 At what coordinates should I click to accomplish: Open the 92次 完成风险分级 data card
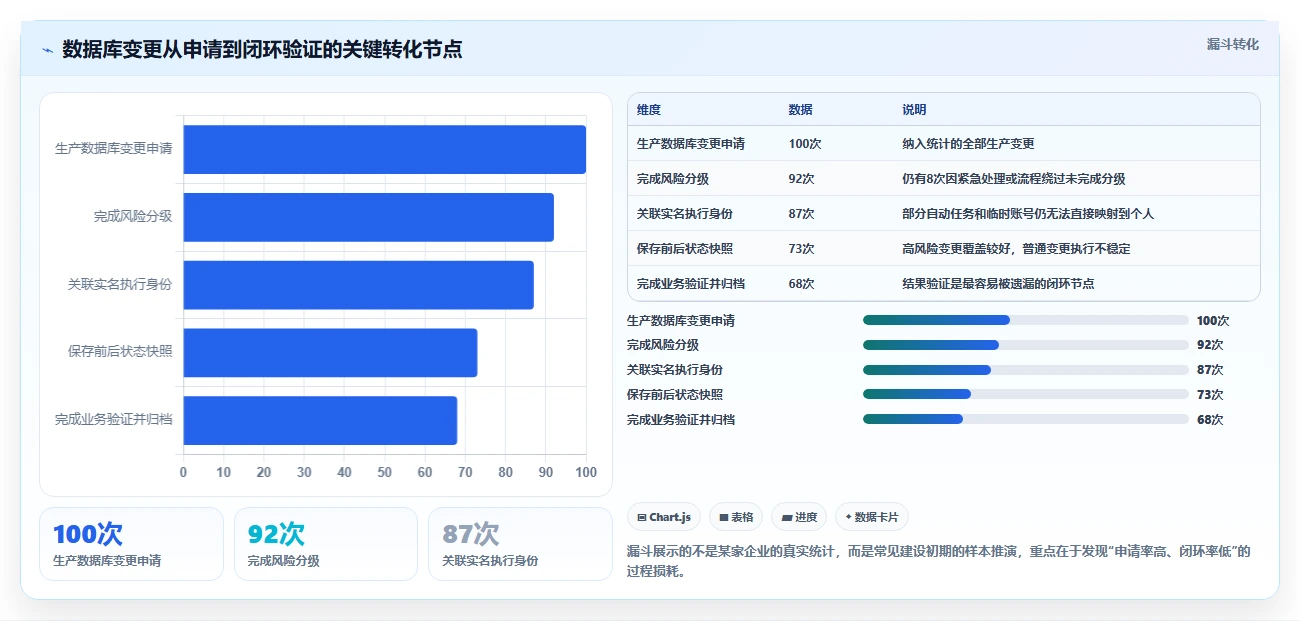[326, 544]
